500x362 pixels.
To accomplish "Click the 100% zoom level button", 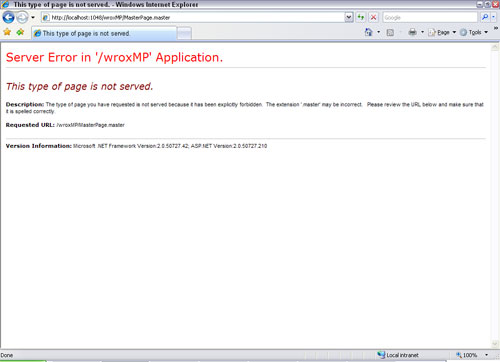I will click(x=467, y=355).
